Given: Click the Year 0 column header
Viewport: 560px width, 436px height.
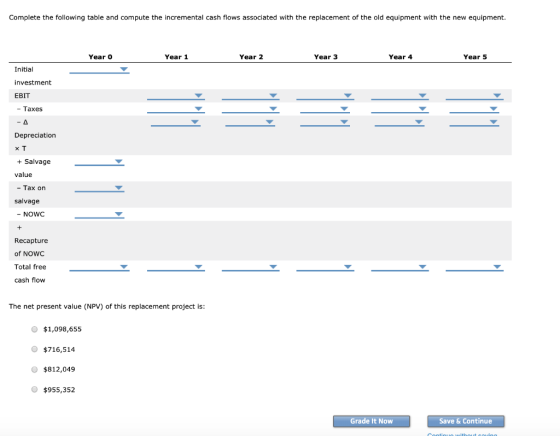Looking at the screenshot, I should [x=100, y=57].
